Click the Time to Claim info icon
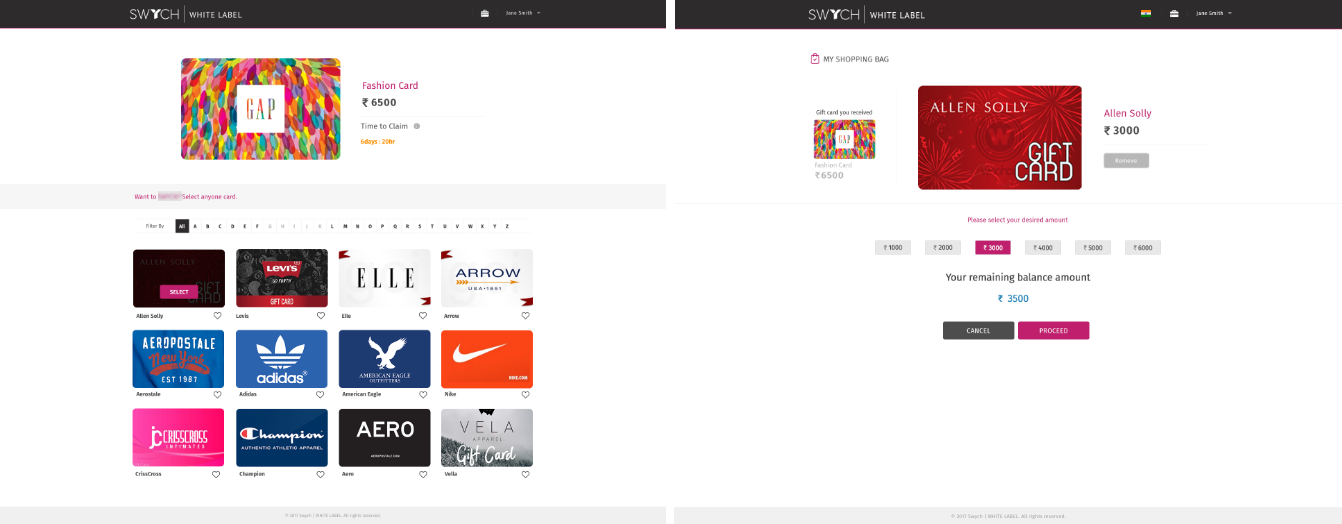 point(417,126)
